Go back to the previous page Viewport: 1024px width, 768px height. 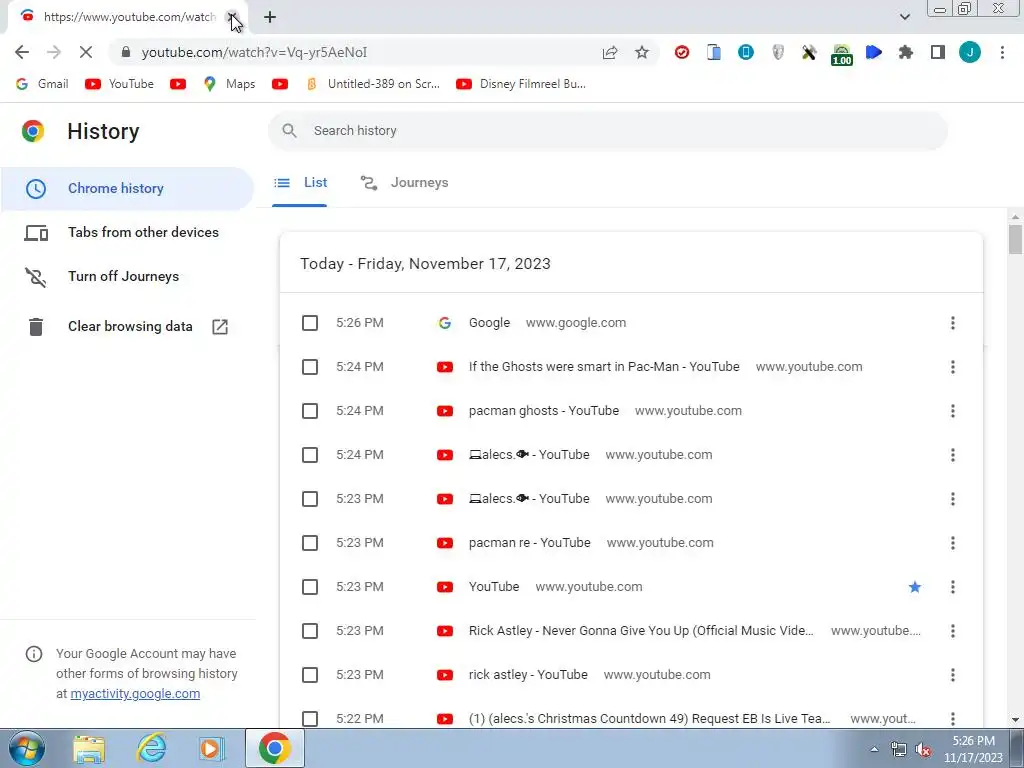tap(22, 52)
